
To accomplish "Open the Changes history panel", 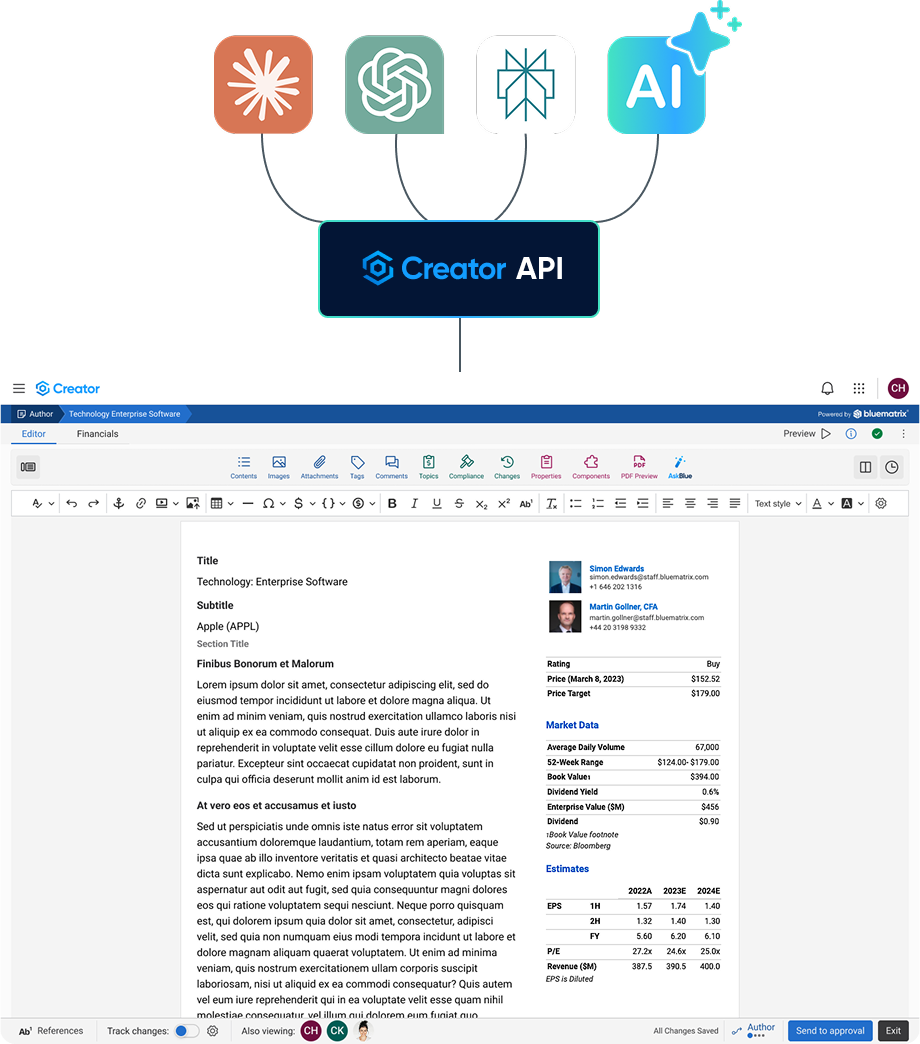I will [x=507, y=467].
